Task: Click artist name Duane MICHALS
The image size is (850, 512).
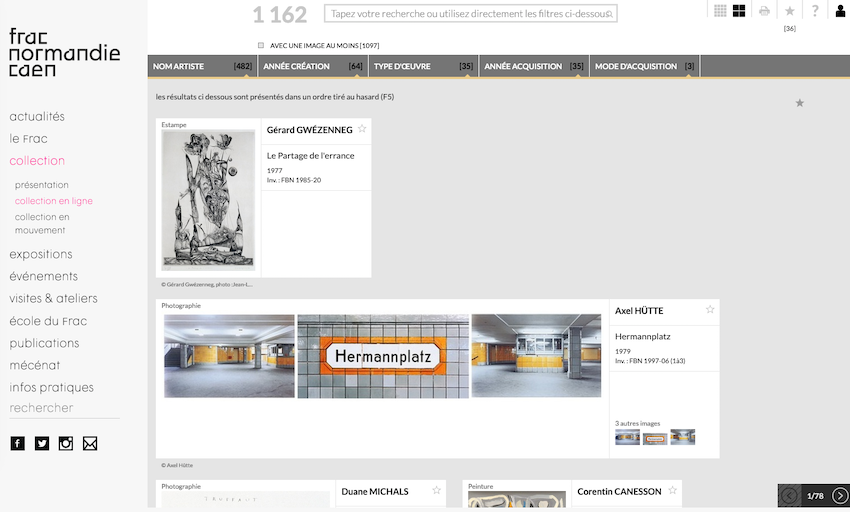Action: (x=375, y=492)
